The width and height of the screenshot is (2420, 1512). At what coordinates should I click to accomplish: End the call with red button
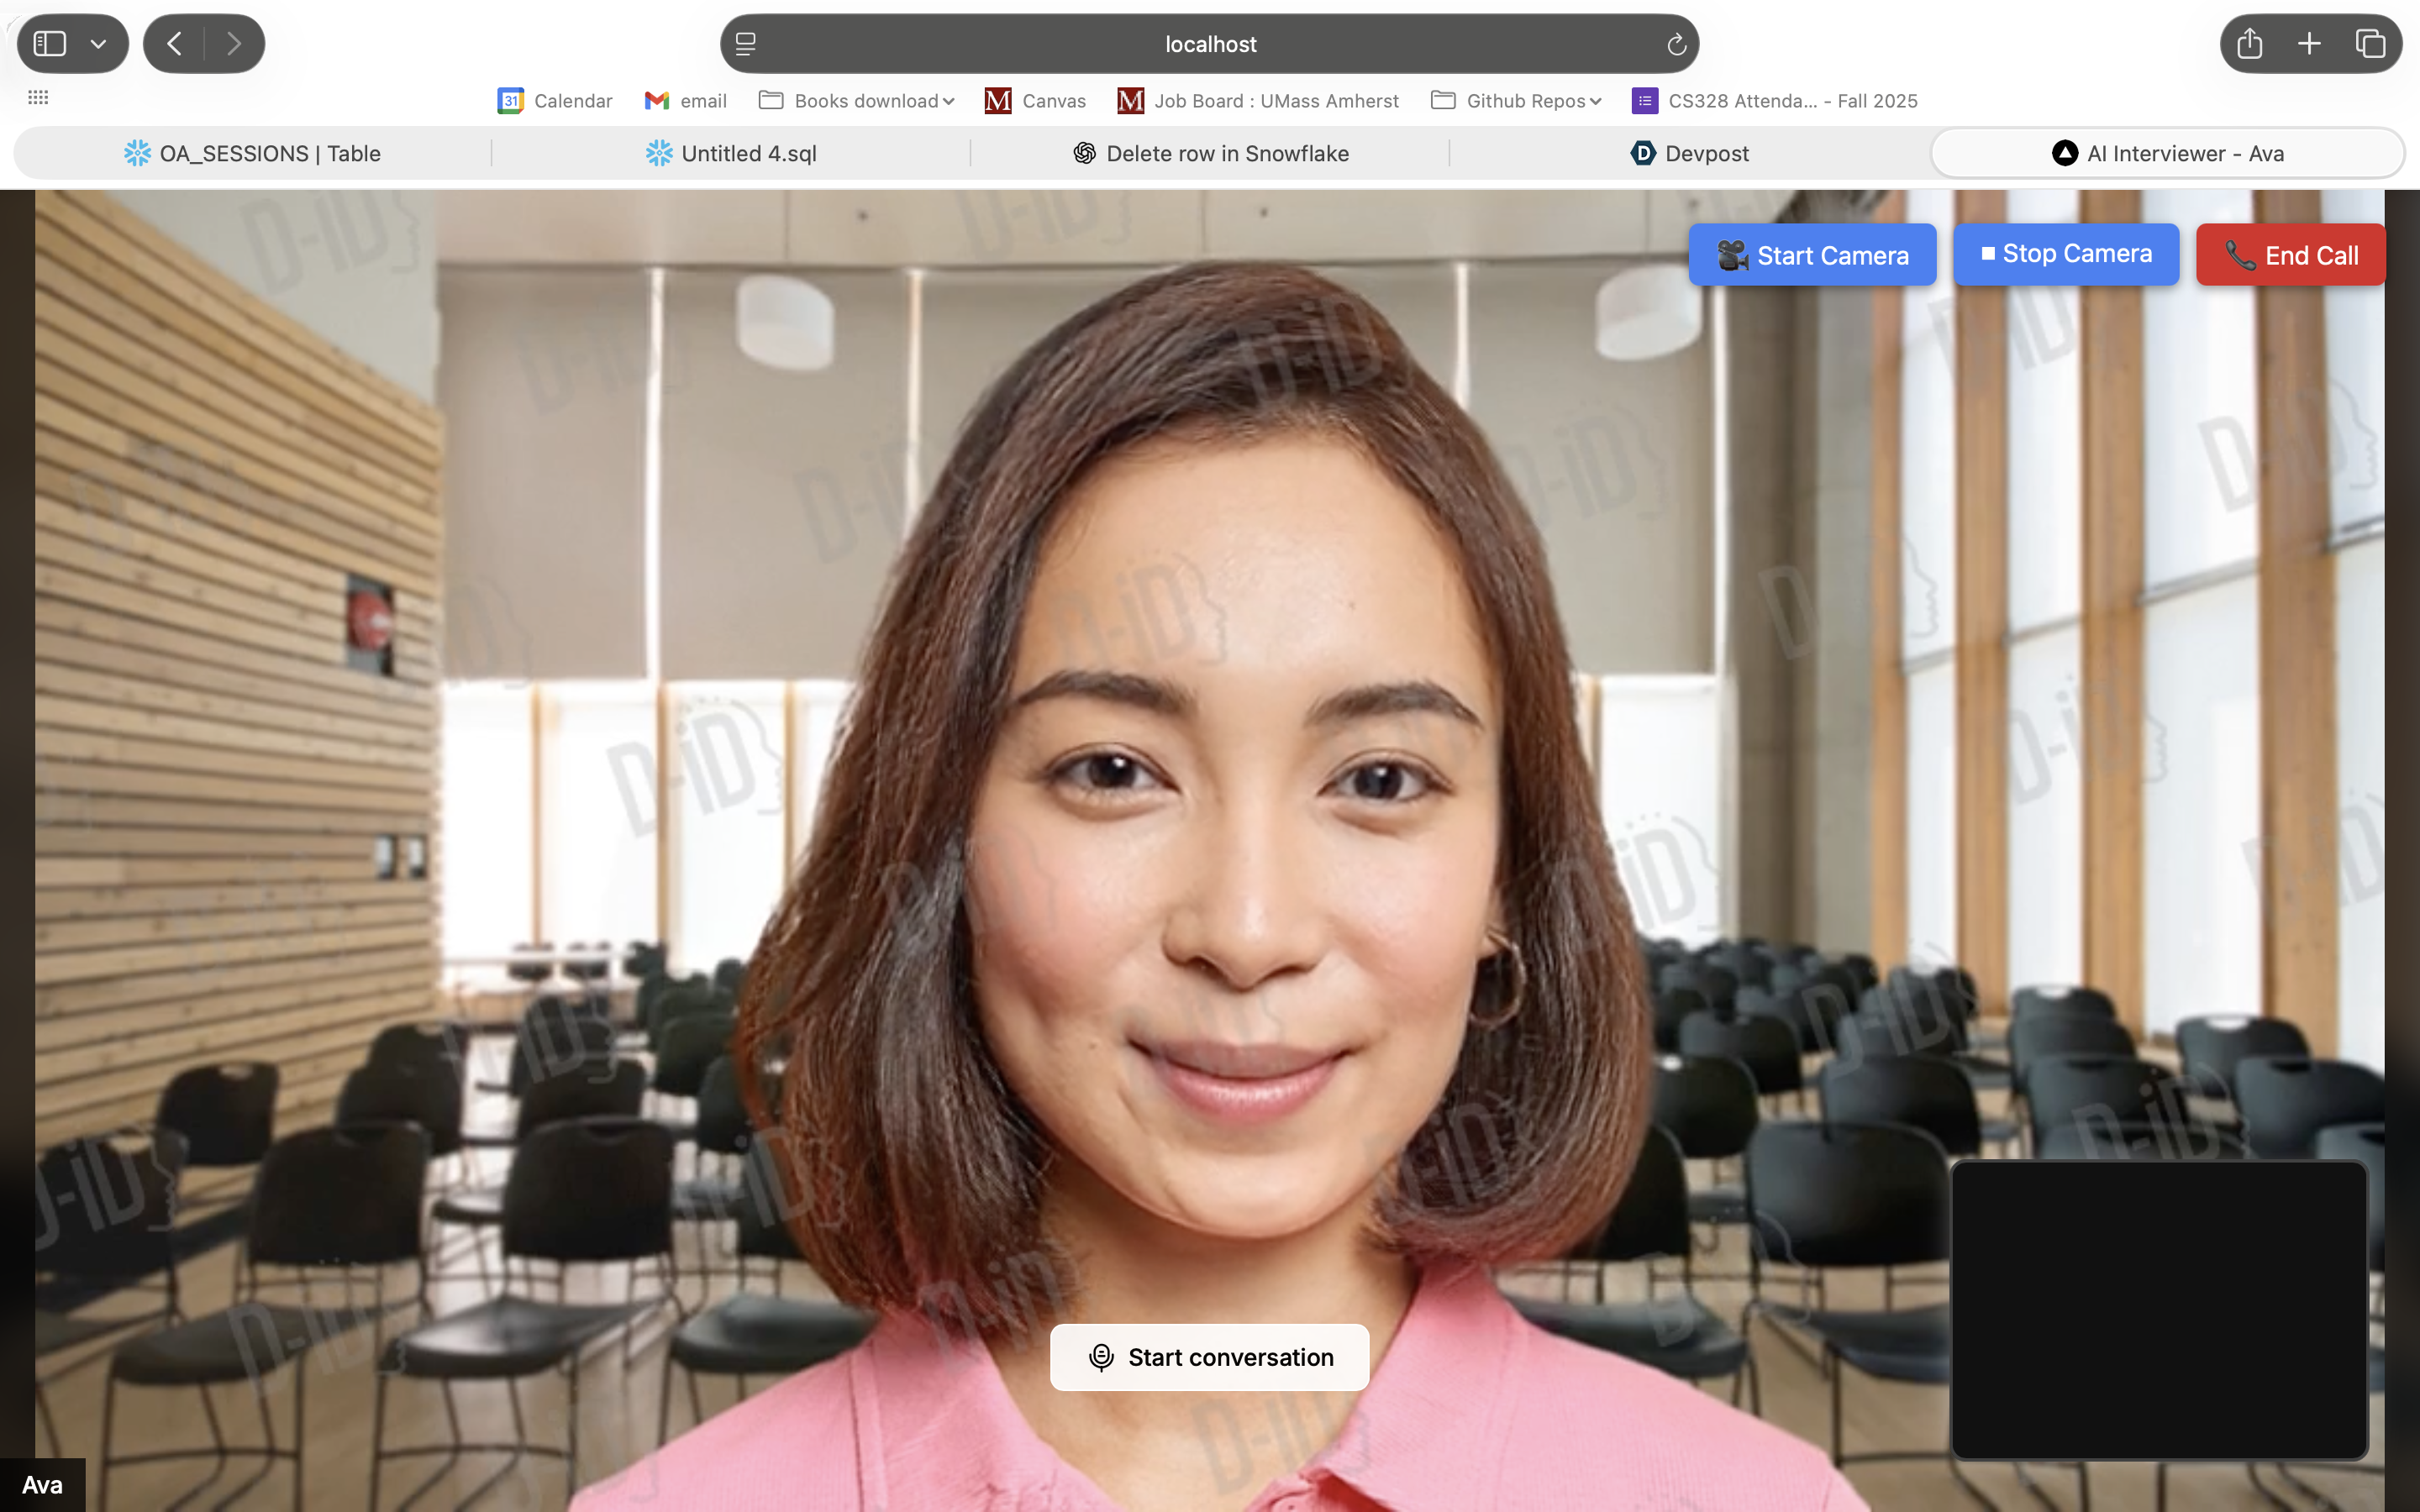tap(2290, 255)
